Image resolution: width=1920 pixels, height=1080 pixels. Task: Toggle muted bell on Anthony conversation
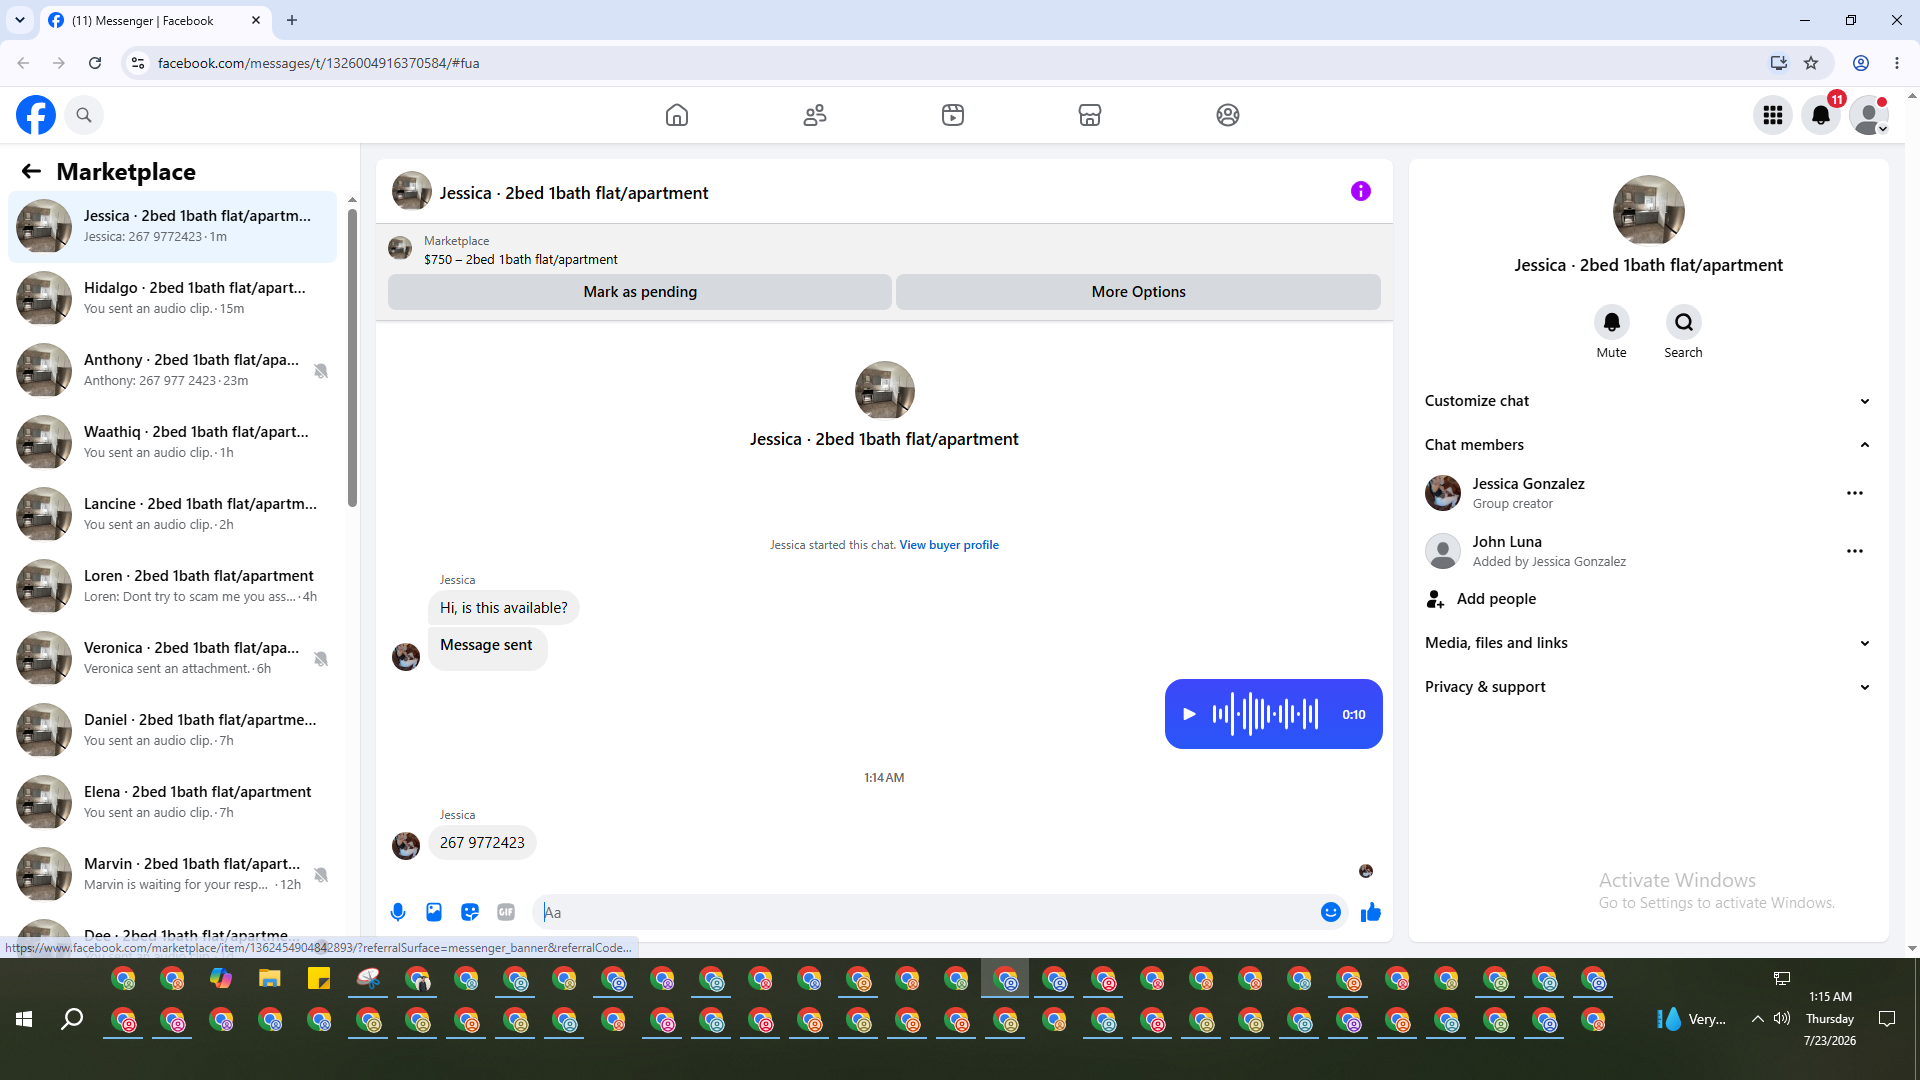coord(321,371)
